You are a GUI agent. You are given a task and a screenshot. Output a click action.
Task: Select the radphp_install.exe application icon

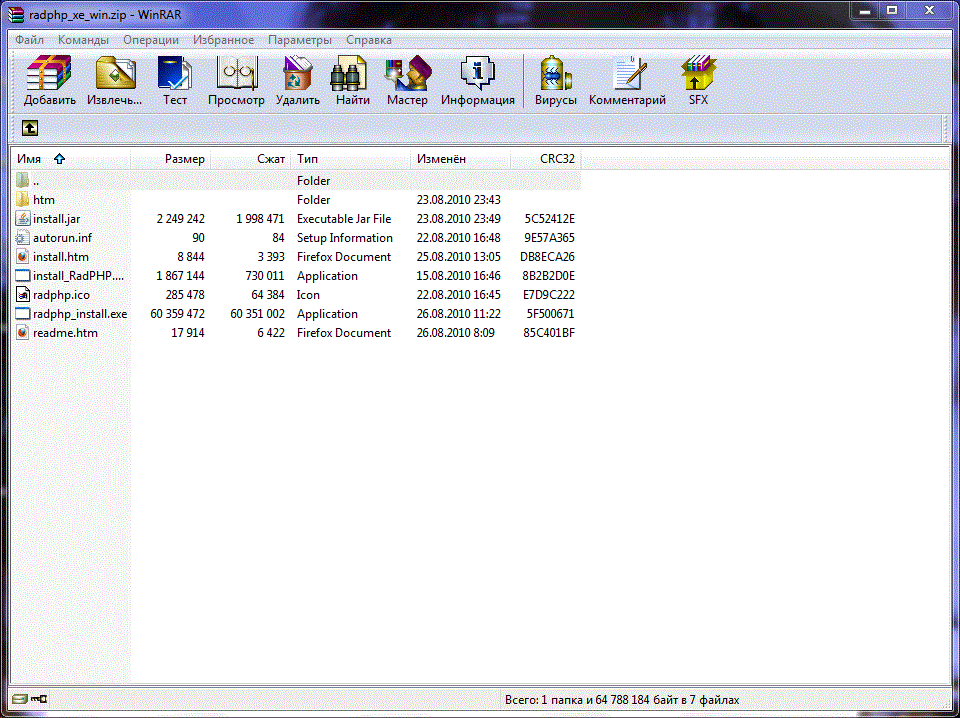coord(23,313)
